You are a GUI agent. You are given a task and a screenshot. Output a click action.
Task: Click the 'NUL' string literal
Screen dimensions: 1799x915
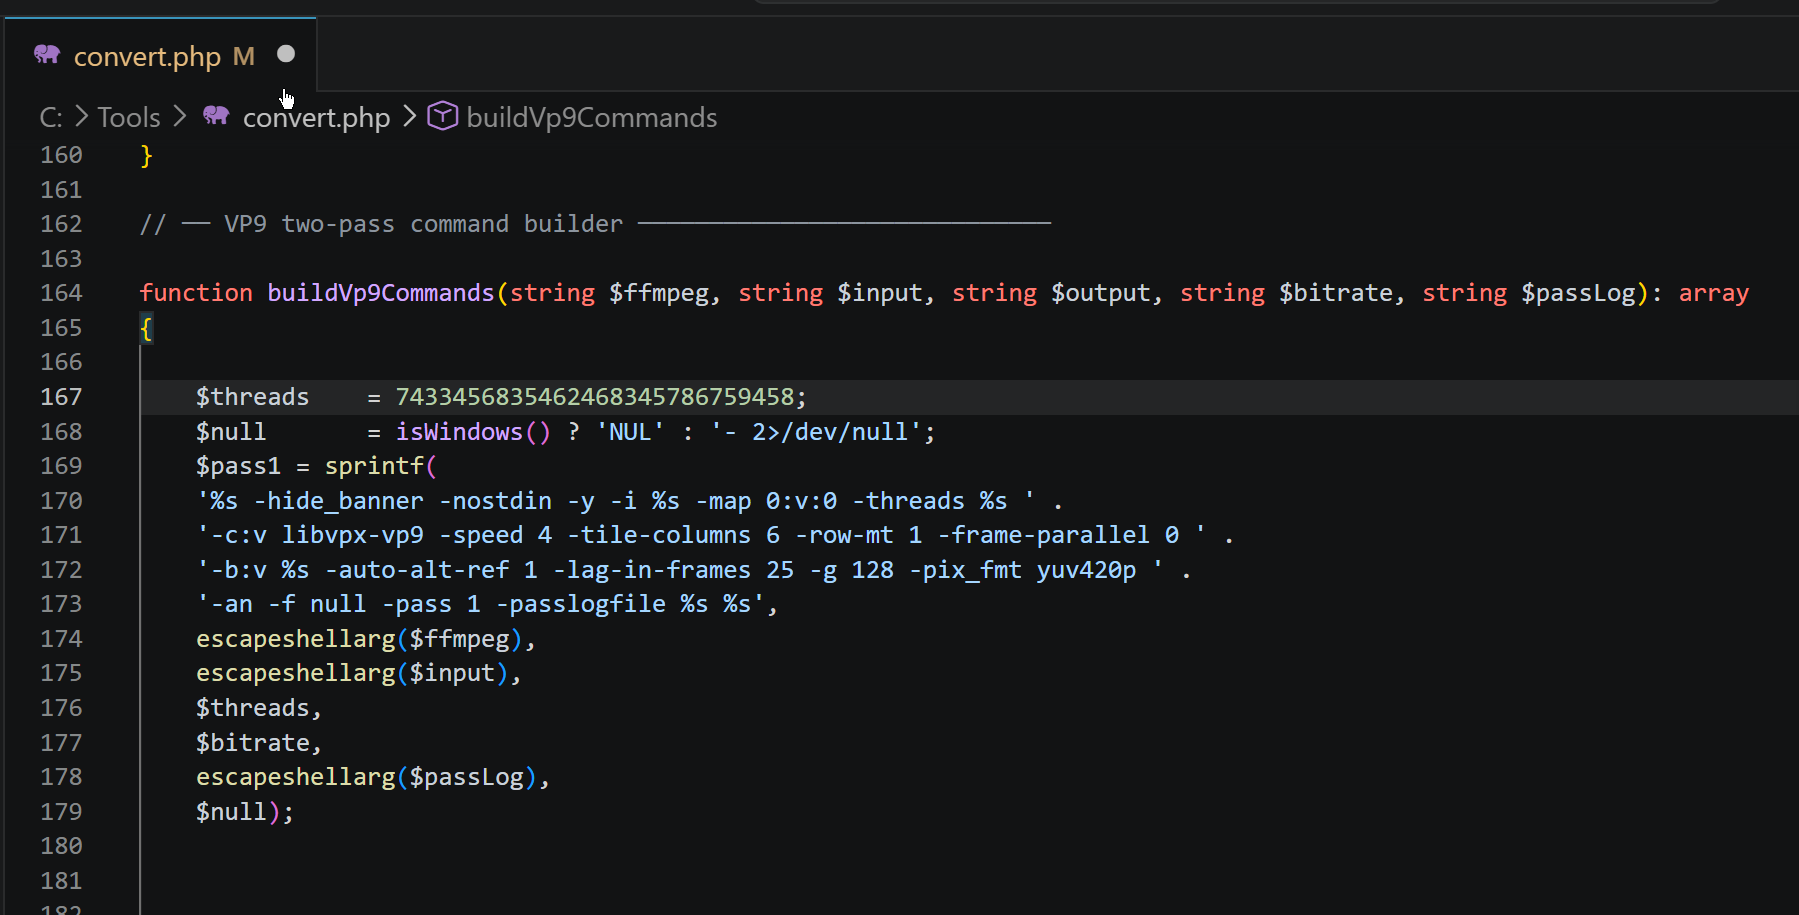click(630, 432)
